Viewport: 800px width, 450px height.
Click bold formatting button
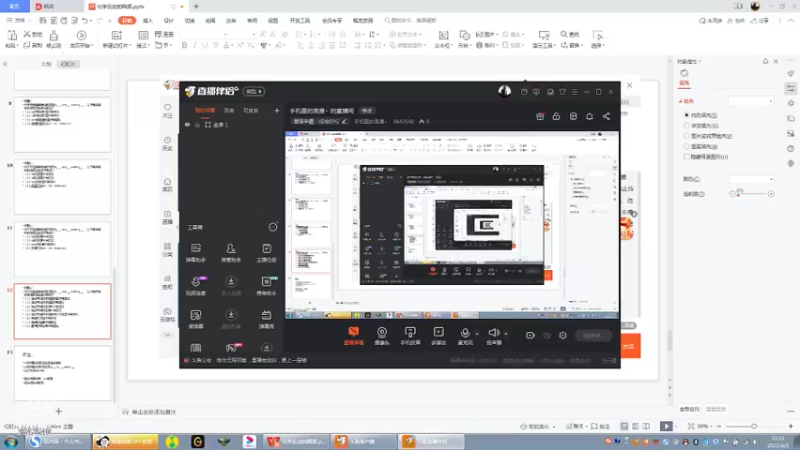click(x=184, y=45)
